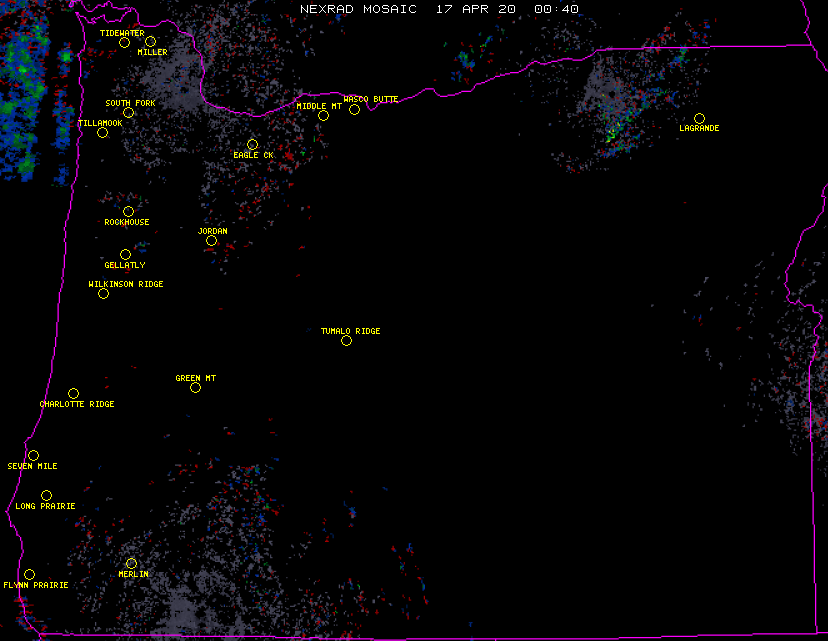Screen dimensions: 828x641
Task: Select the Tumalo Ridge circle marker
Action: click(347, 341)
